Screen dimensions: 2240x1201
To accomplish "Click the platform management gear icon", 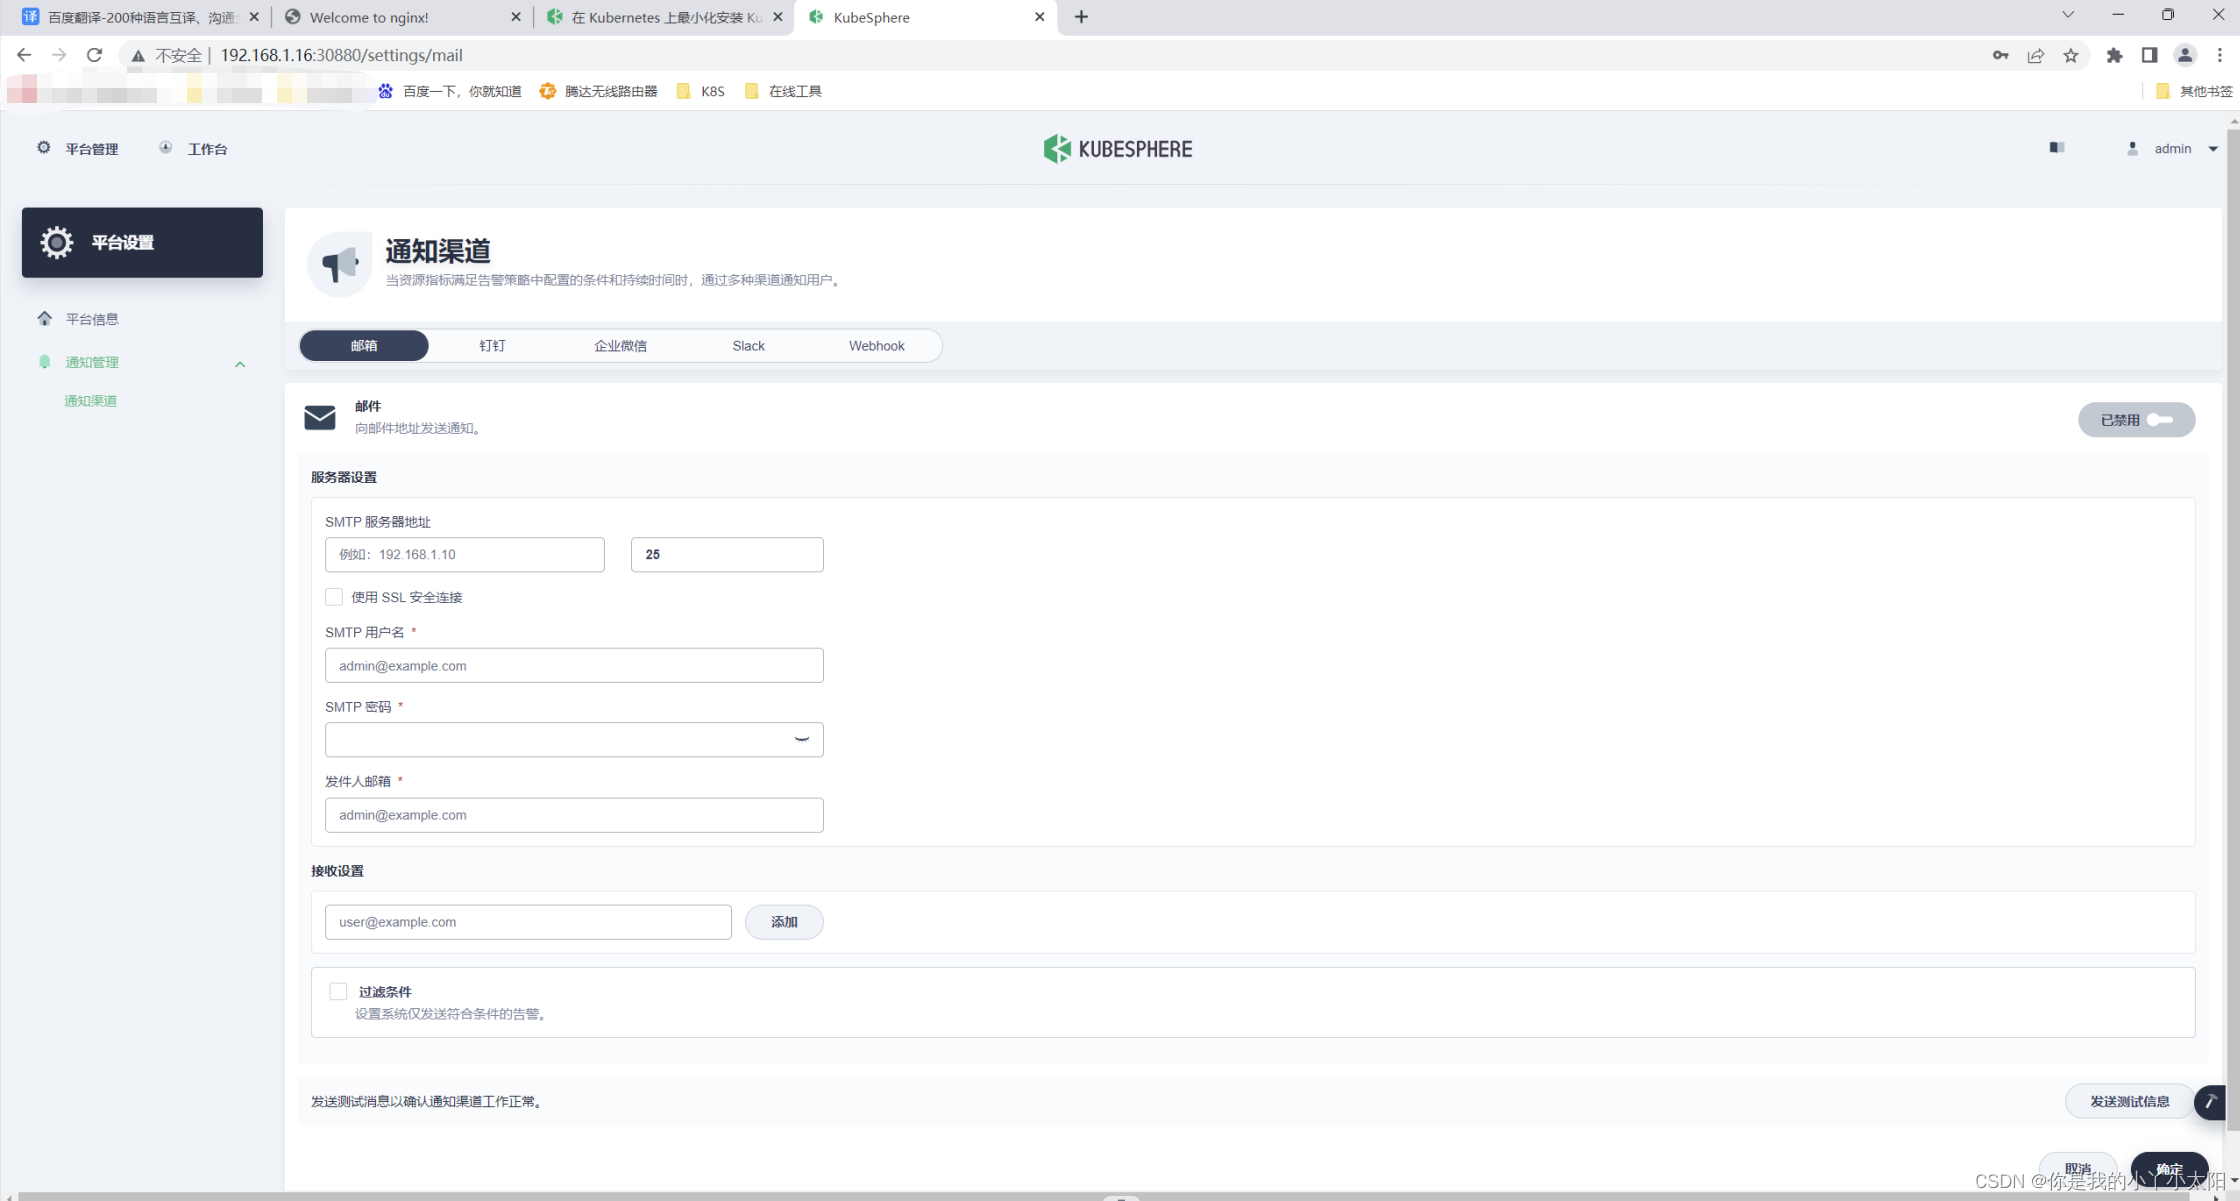I will tap(44, 148).
